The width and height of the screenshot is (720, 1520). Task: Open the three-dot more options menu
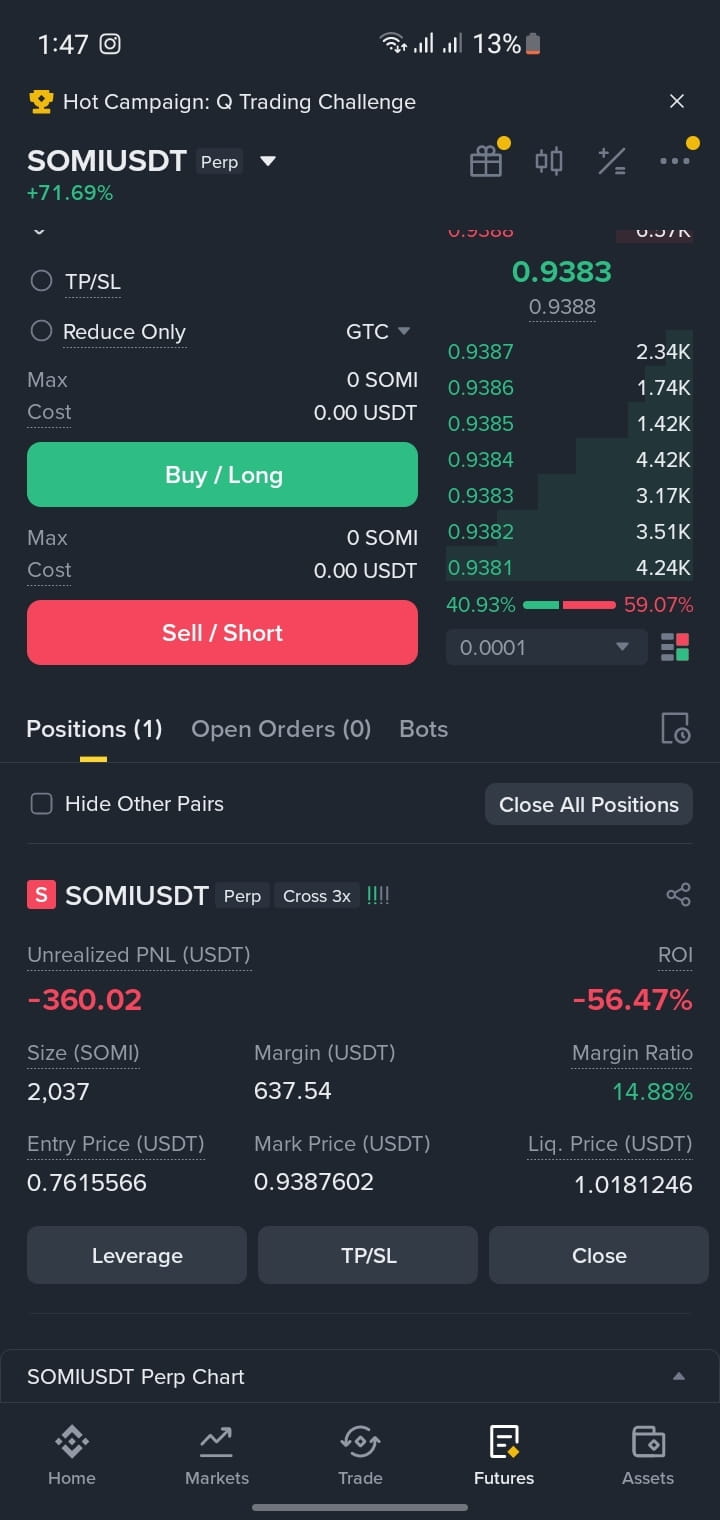pyautogui.click(x=674, y=161)
